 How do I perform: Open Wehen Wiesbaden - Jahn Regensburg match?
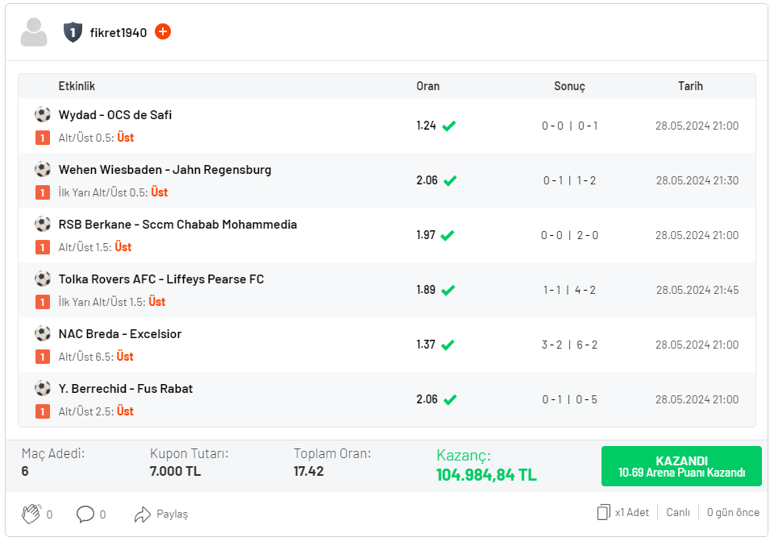tap(164, 170)
